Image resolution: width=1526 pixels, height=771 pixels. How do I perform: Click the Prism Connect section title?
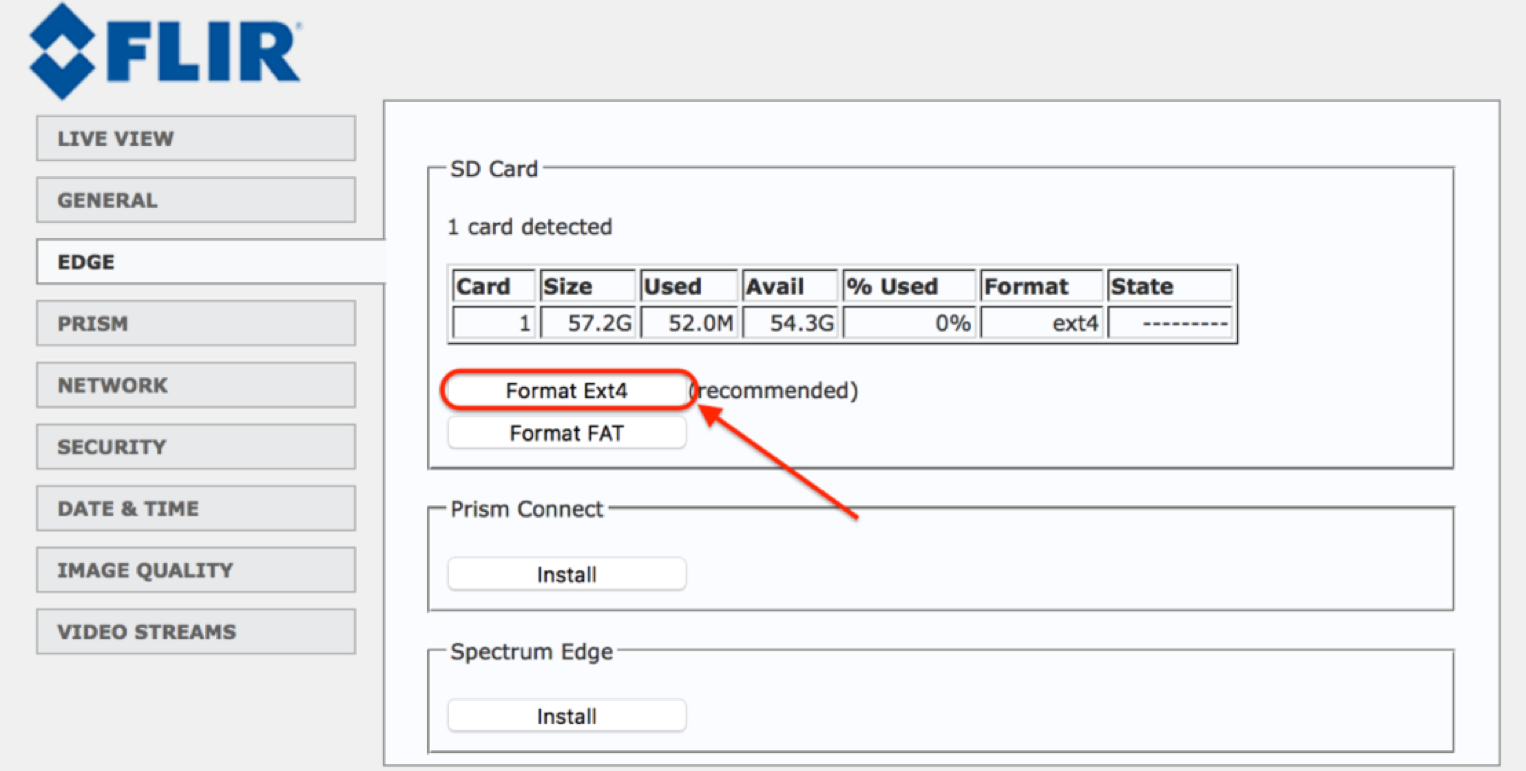click(x=527, y=510)
